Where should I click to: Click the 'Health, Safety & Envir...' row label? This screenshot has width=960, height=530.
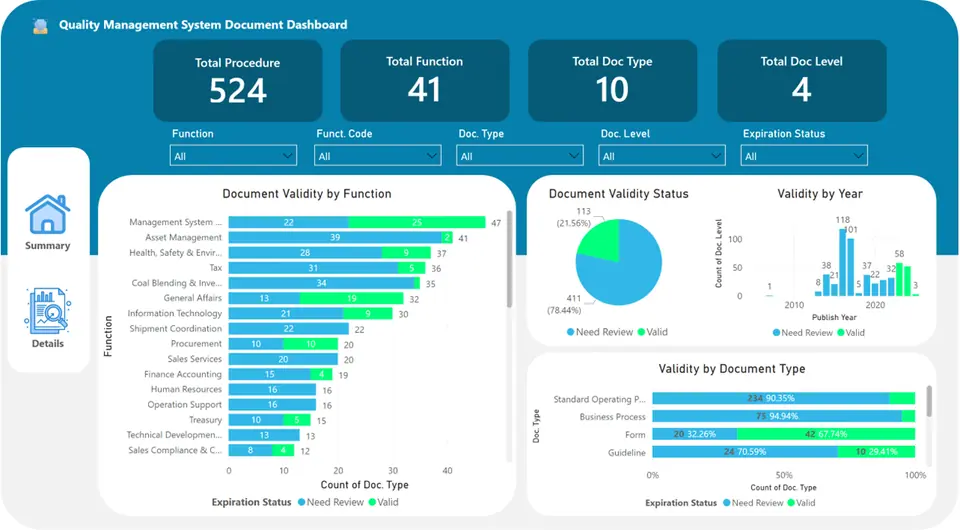175,252
